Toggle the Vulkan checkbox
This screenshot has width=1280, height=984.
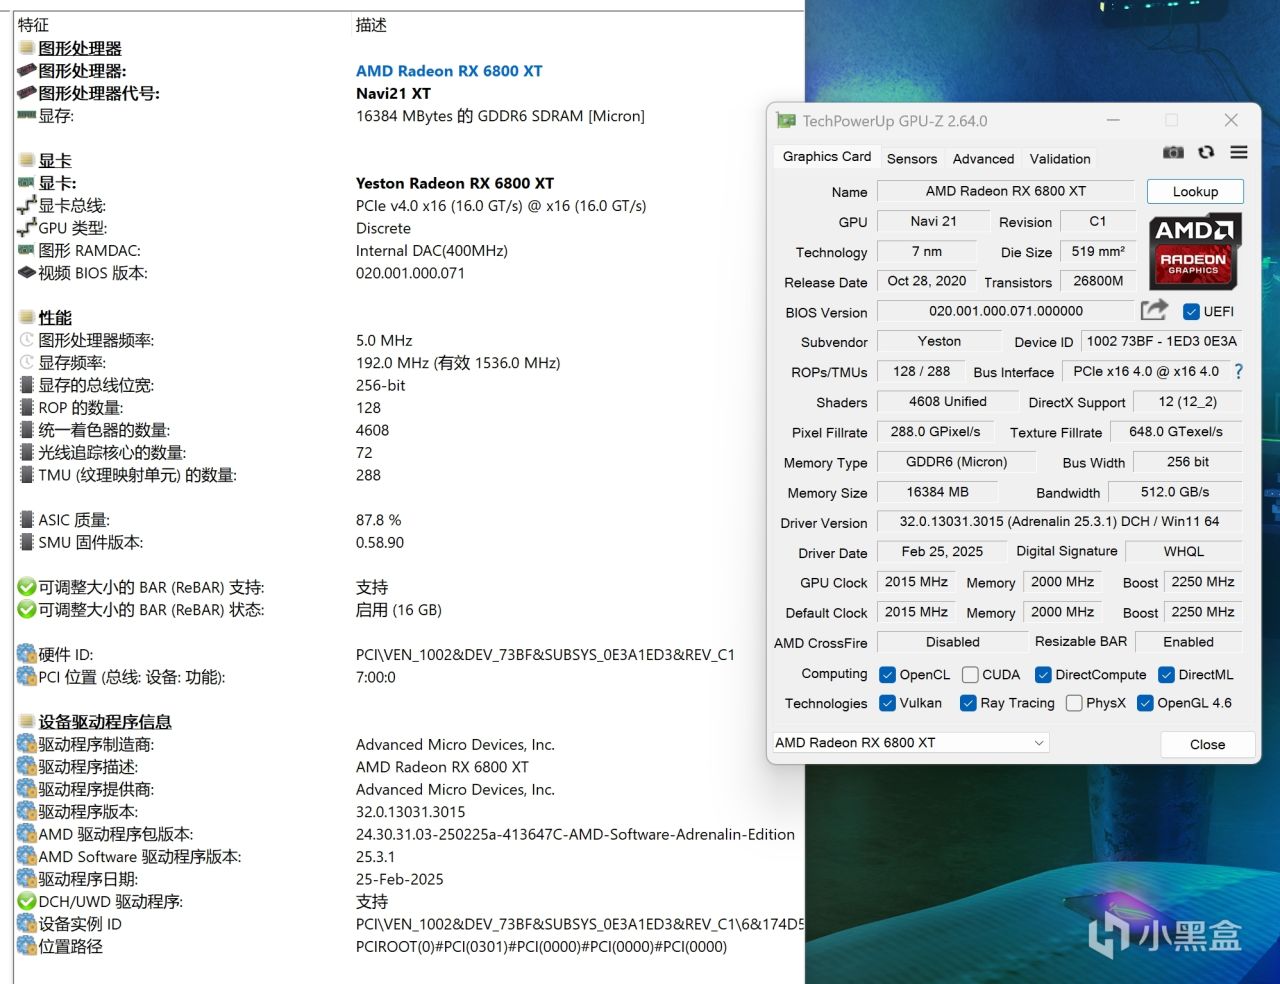pos(887,703)
